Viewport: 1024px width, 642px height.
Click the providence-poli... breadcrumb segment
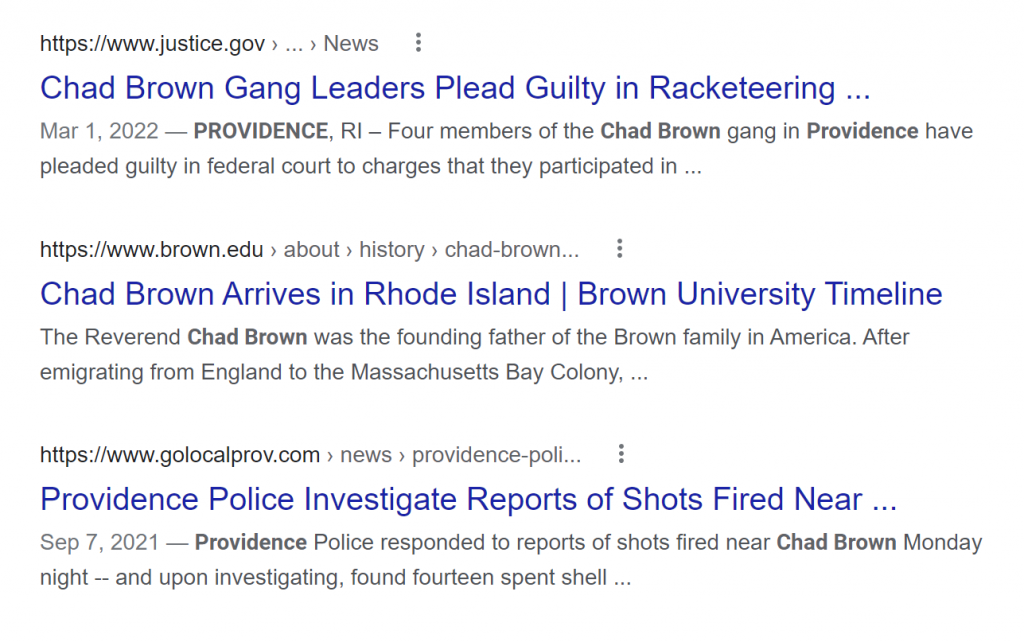click(496, 455)
